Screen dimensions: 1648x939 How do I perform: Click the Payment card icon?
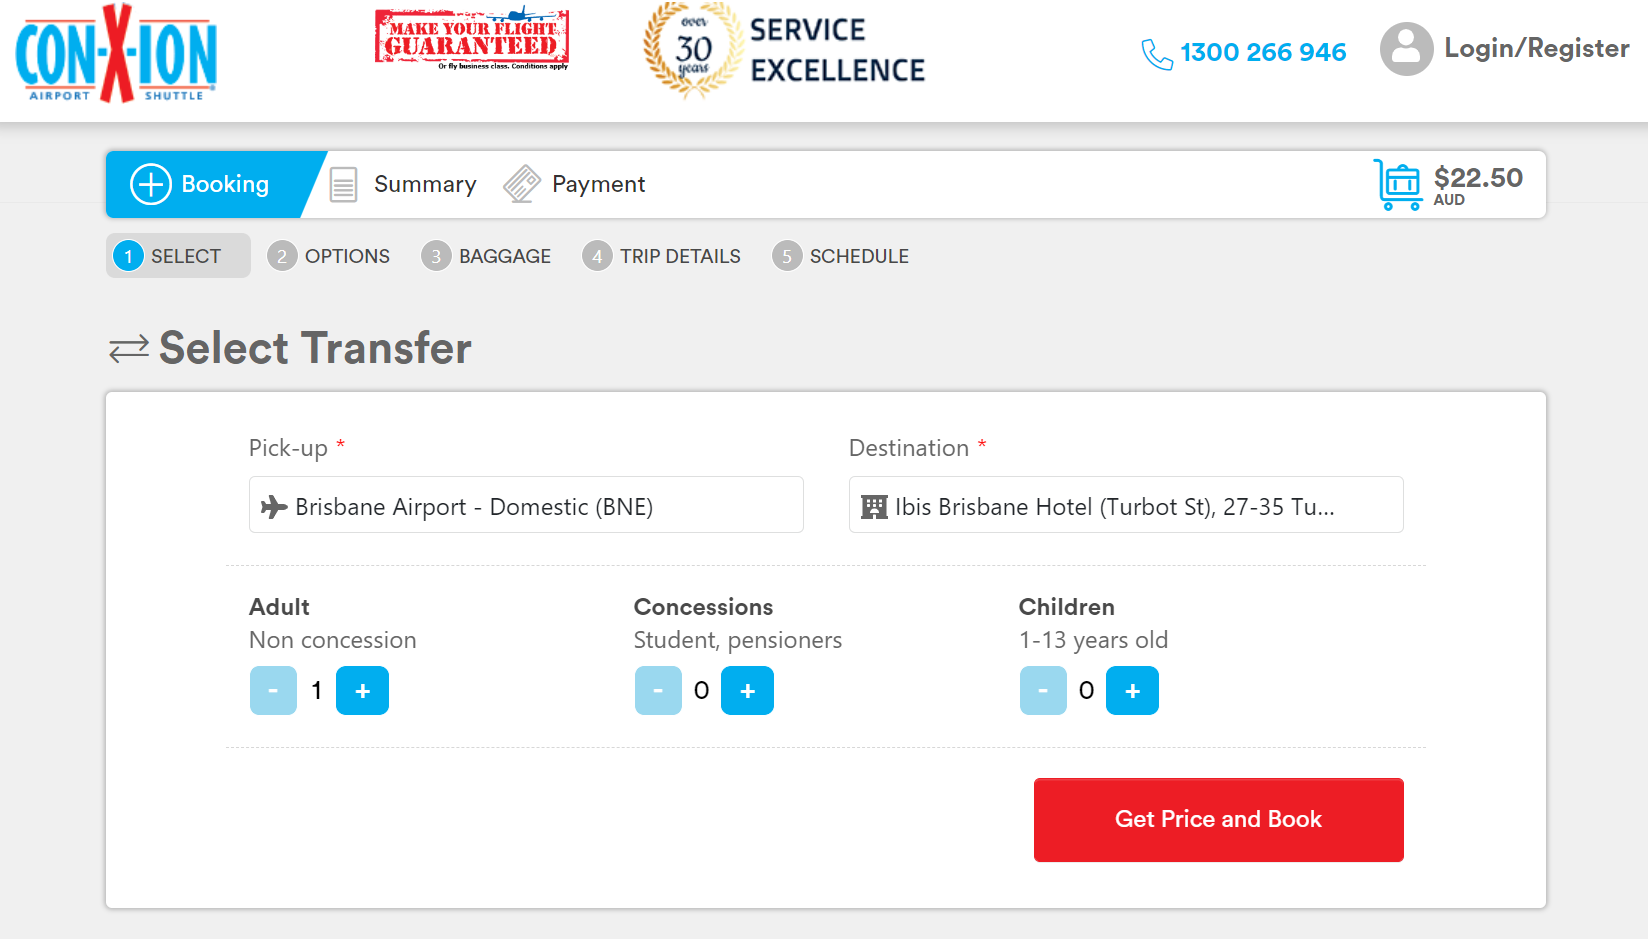click(522, 184)
